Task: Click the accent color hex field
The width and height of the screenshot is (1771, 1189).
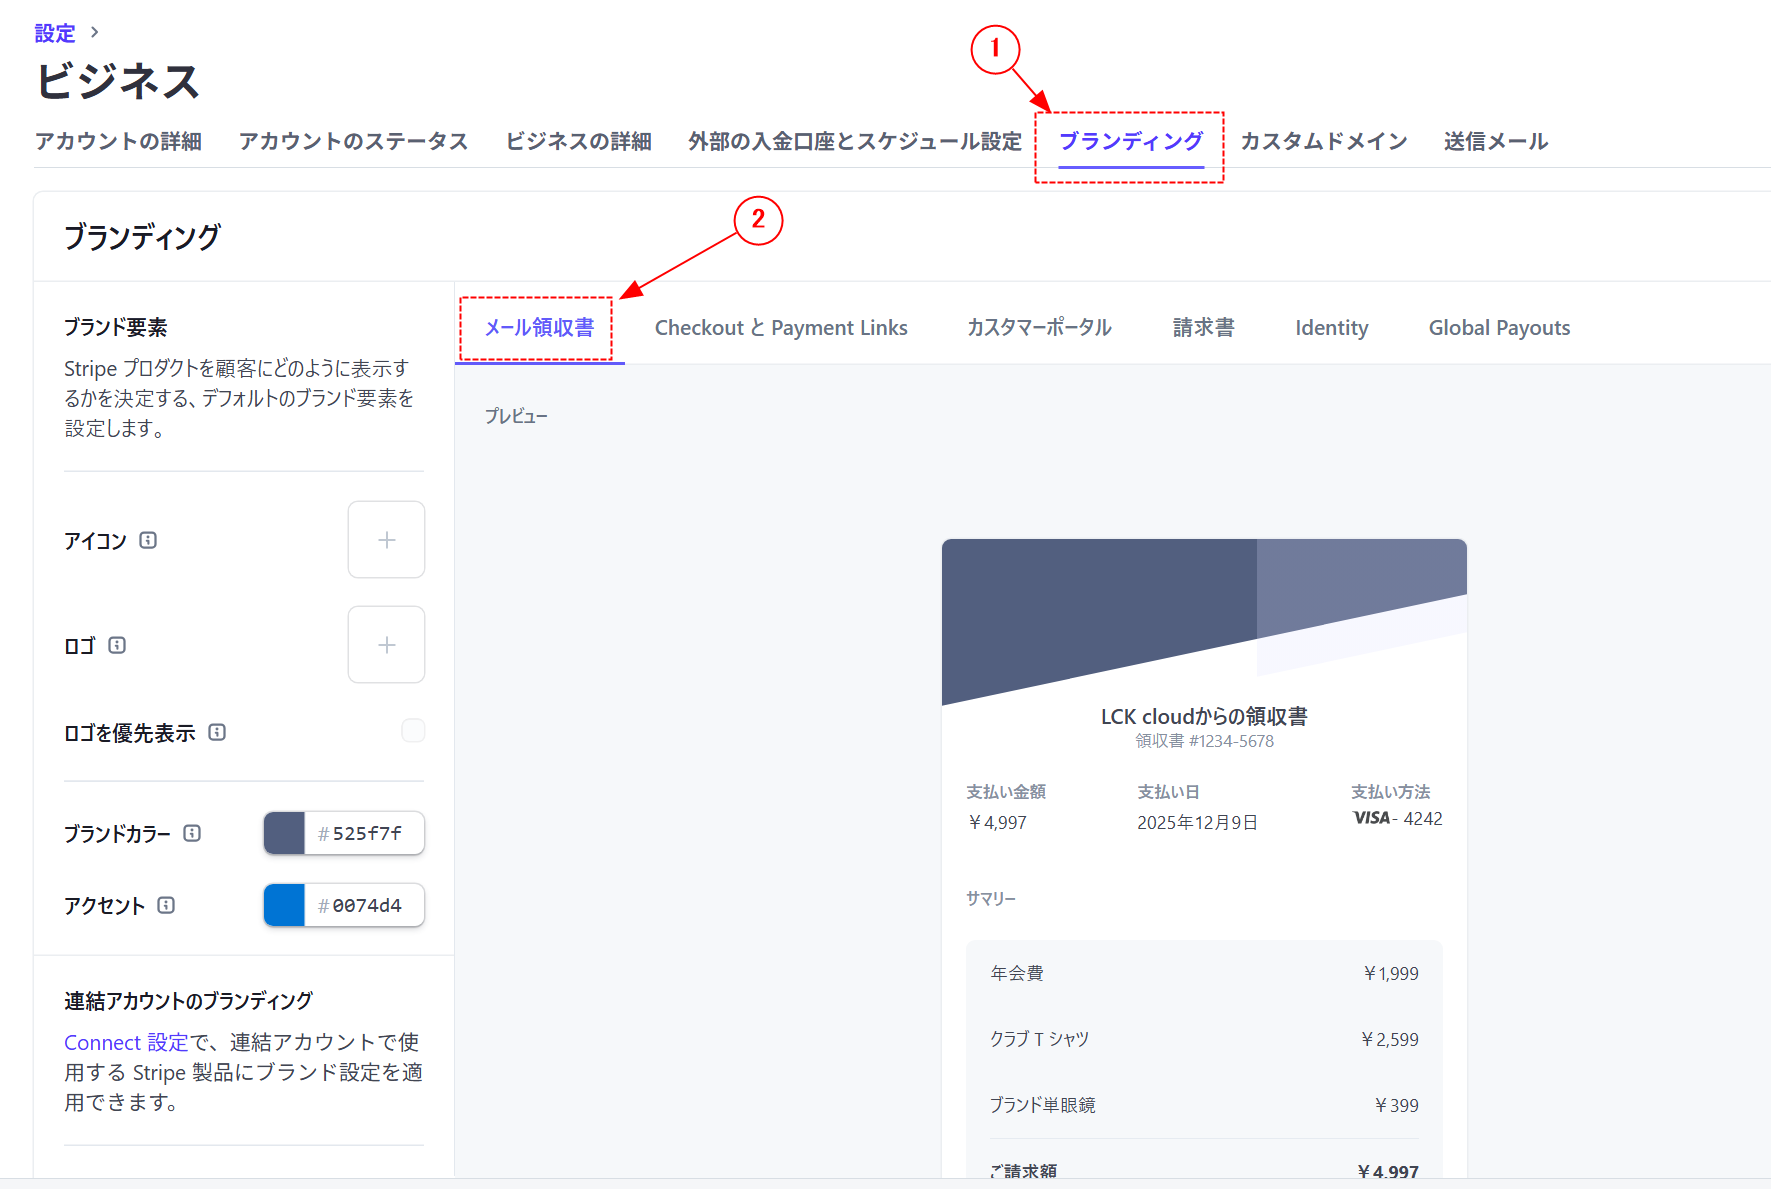Action: tap(366, 905)
